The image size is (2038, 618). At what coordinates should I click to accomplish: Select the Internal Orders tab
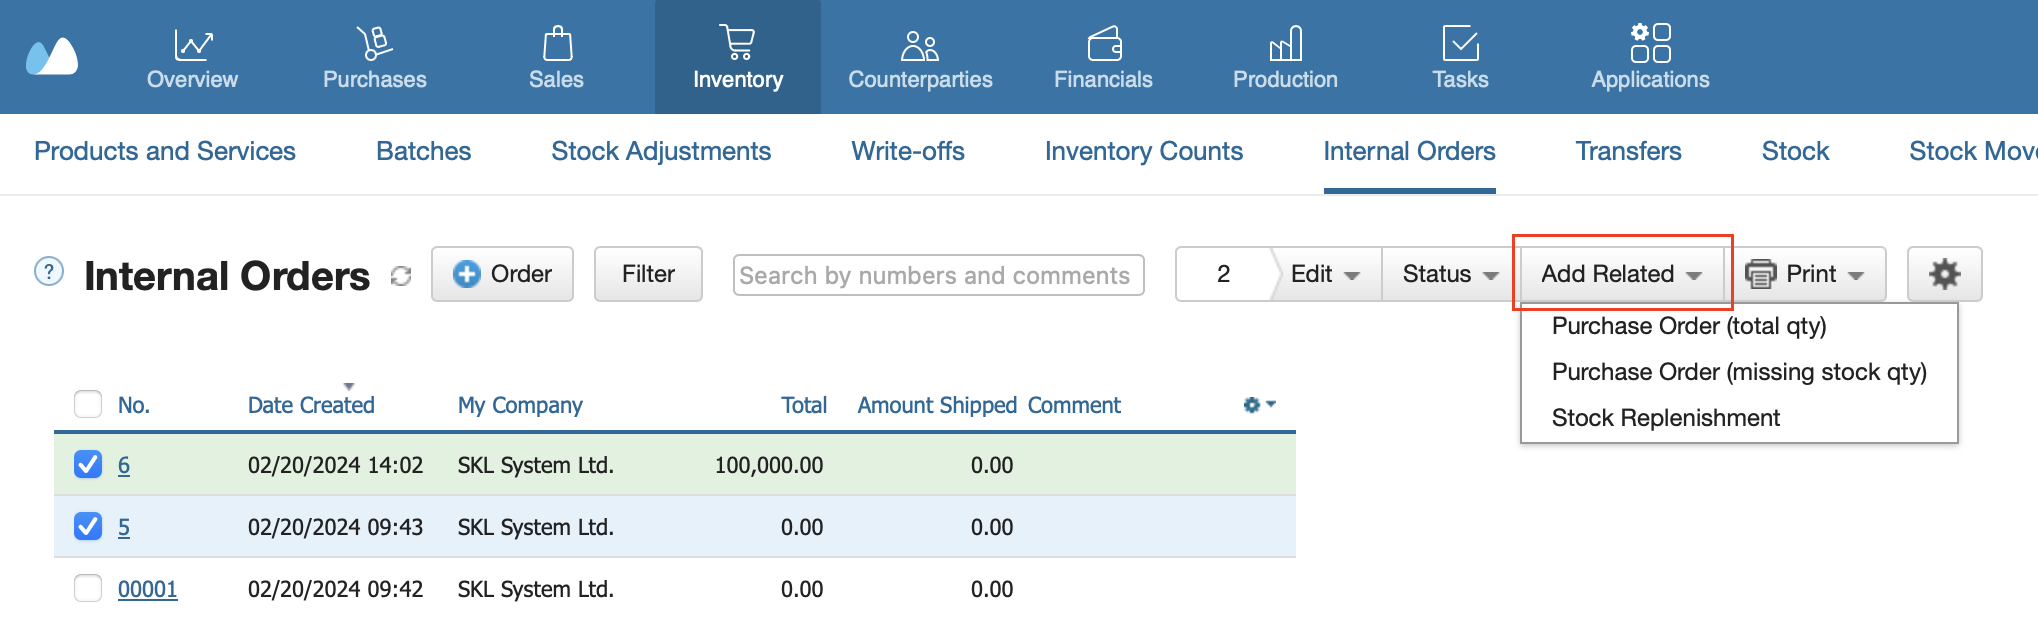[1409, 151]
